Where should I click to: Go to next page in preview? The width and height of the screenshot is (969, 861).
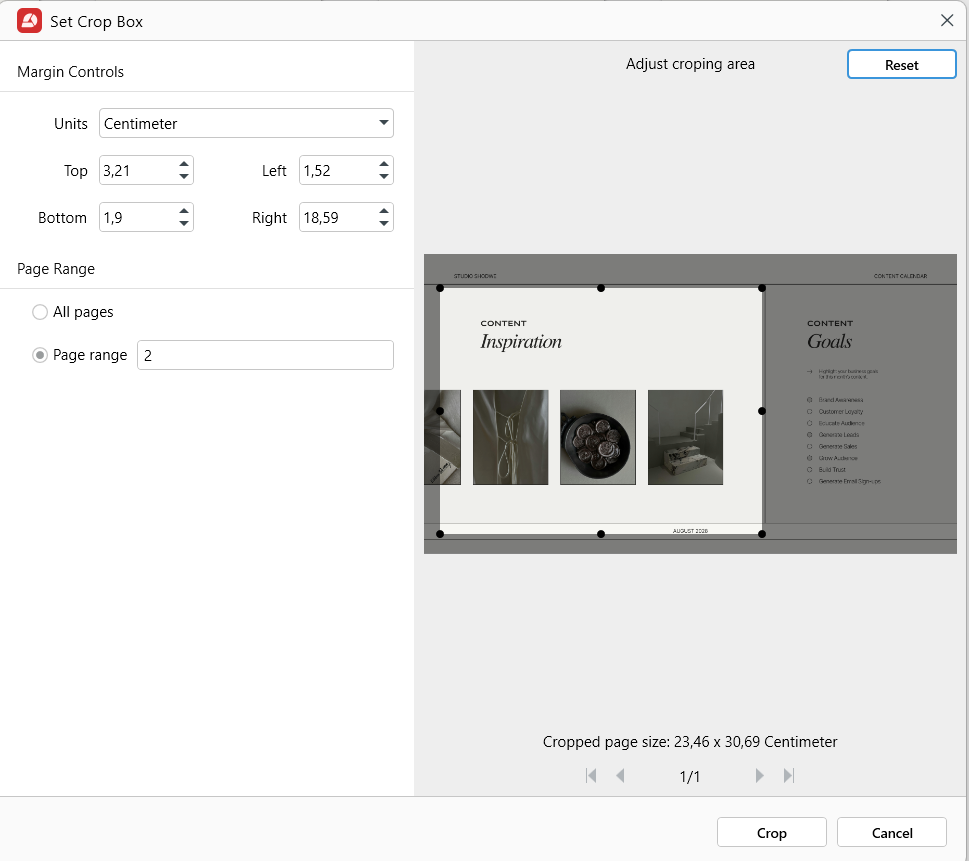click(760, 776)
